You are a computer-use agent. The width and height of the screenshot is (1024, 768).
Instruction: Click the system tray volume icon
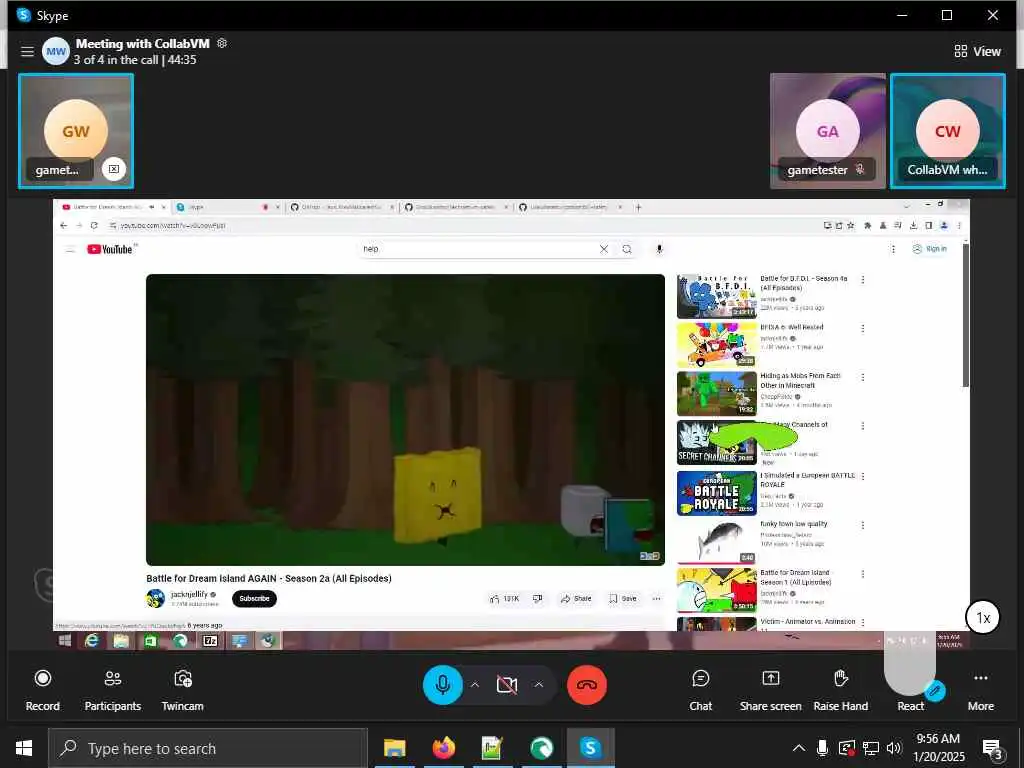click(x=894, y=748)
